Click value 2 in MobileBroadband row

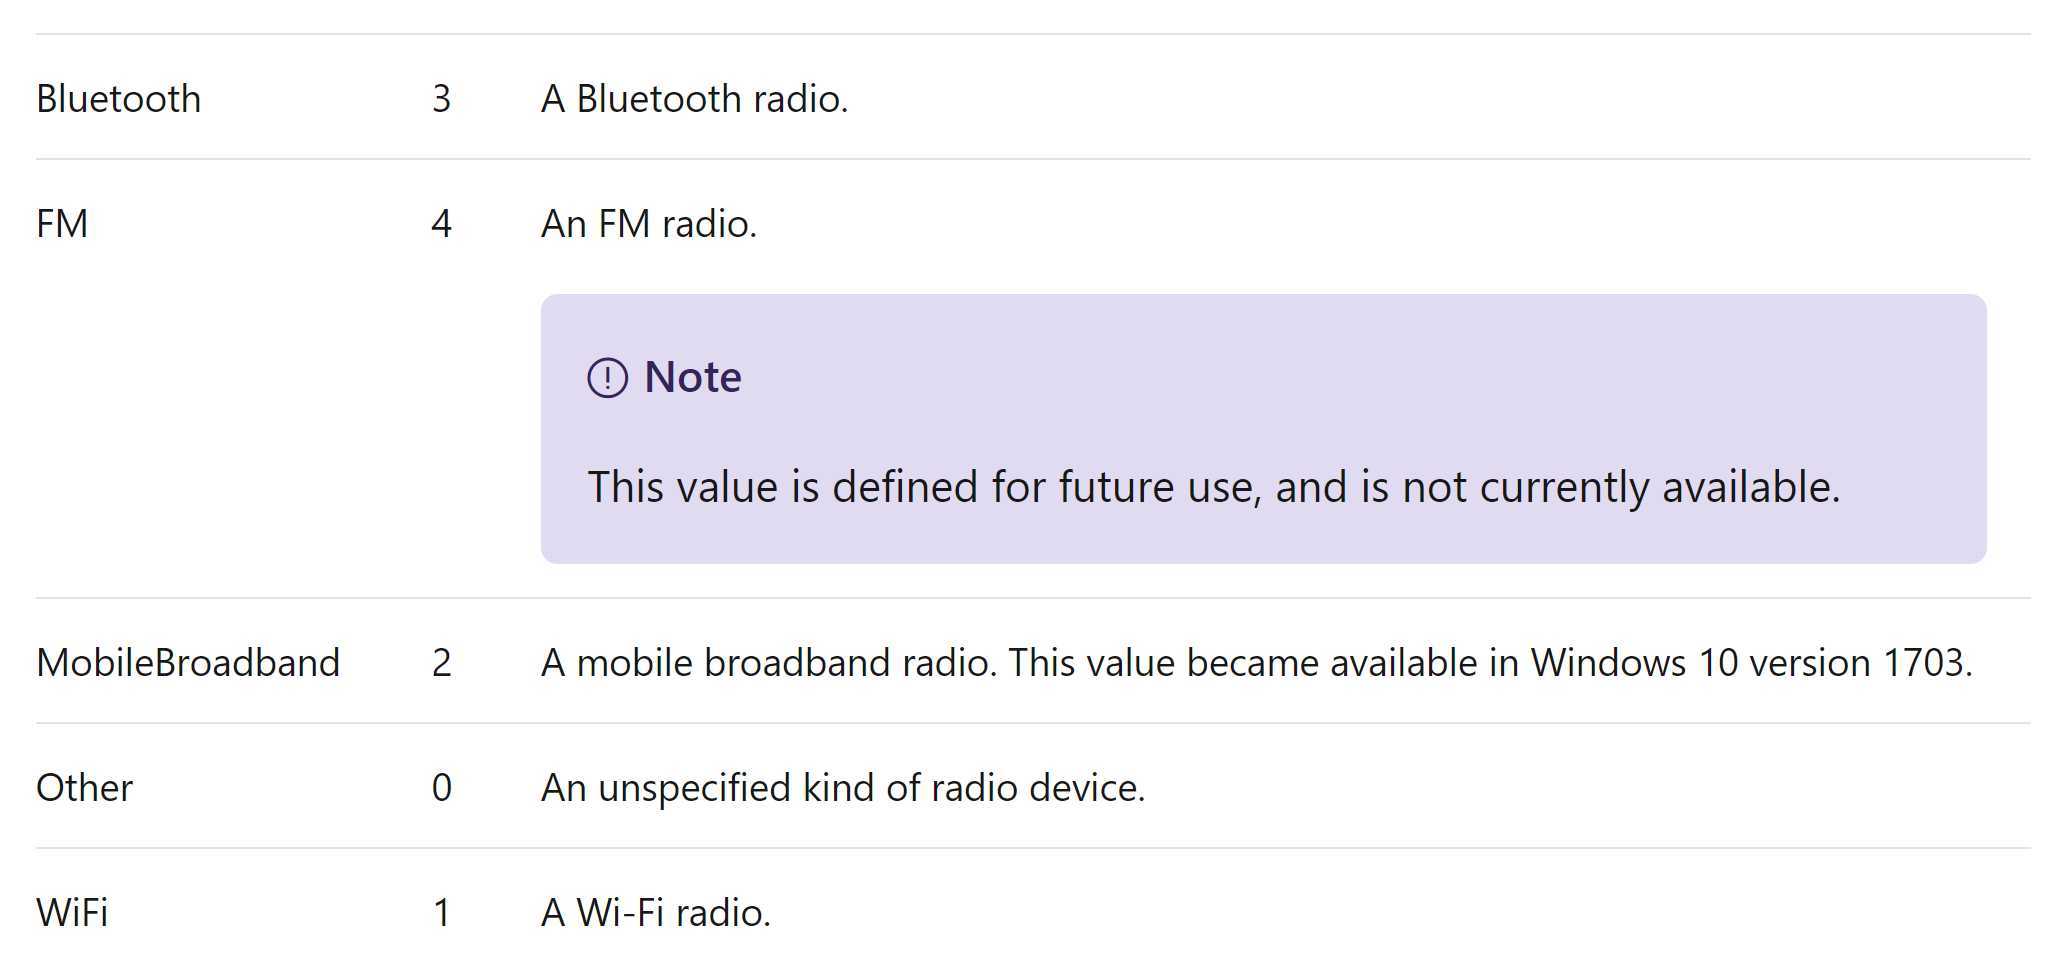tap(441, 663)
